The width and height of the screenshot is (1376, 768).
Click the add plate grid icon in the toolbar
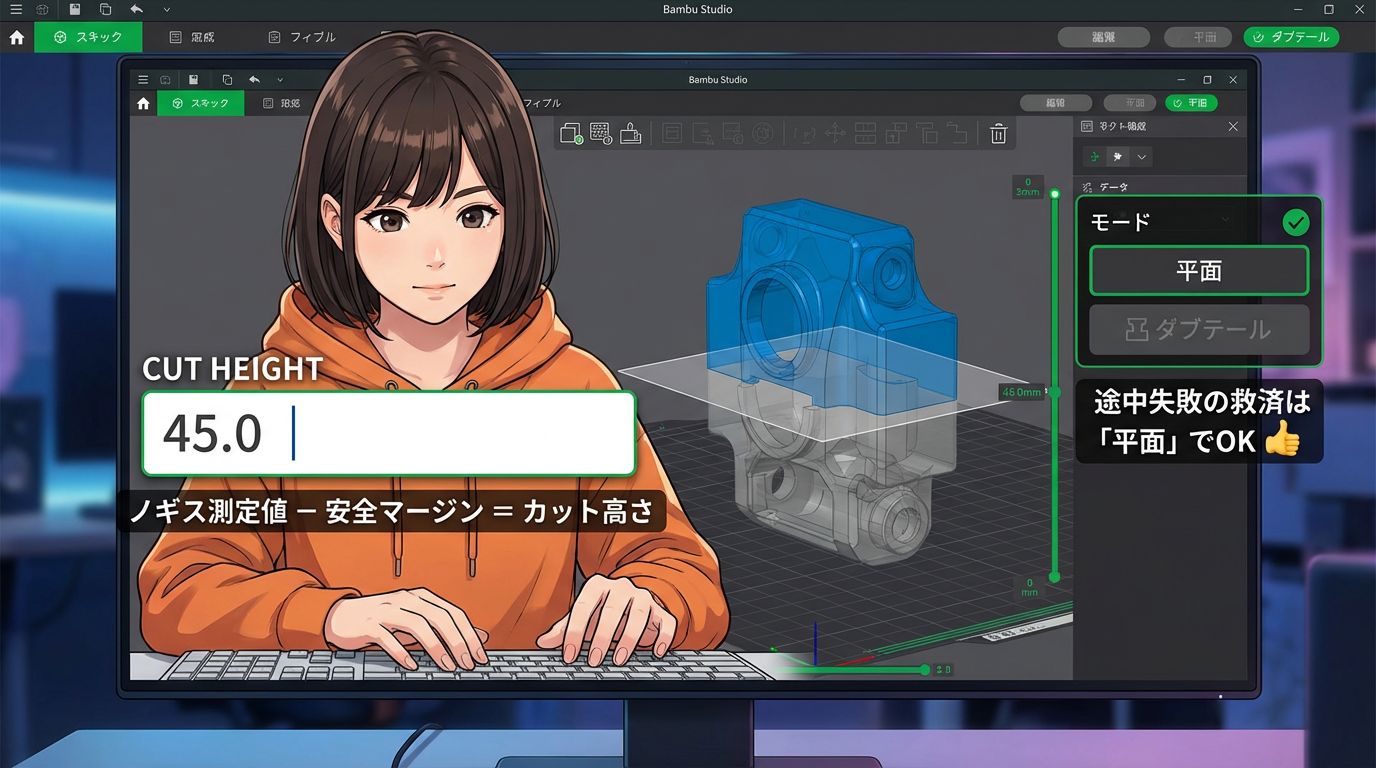tap(600, 134)
